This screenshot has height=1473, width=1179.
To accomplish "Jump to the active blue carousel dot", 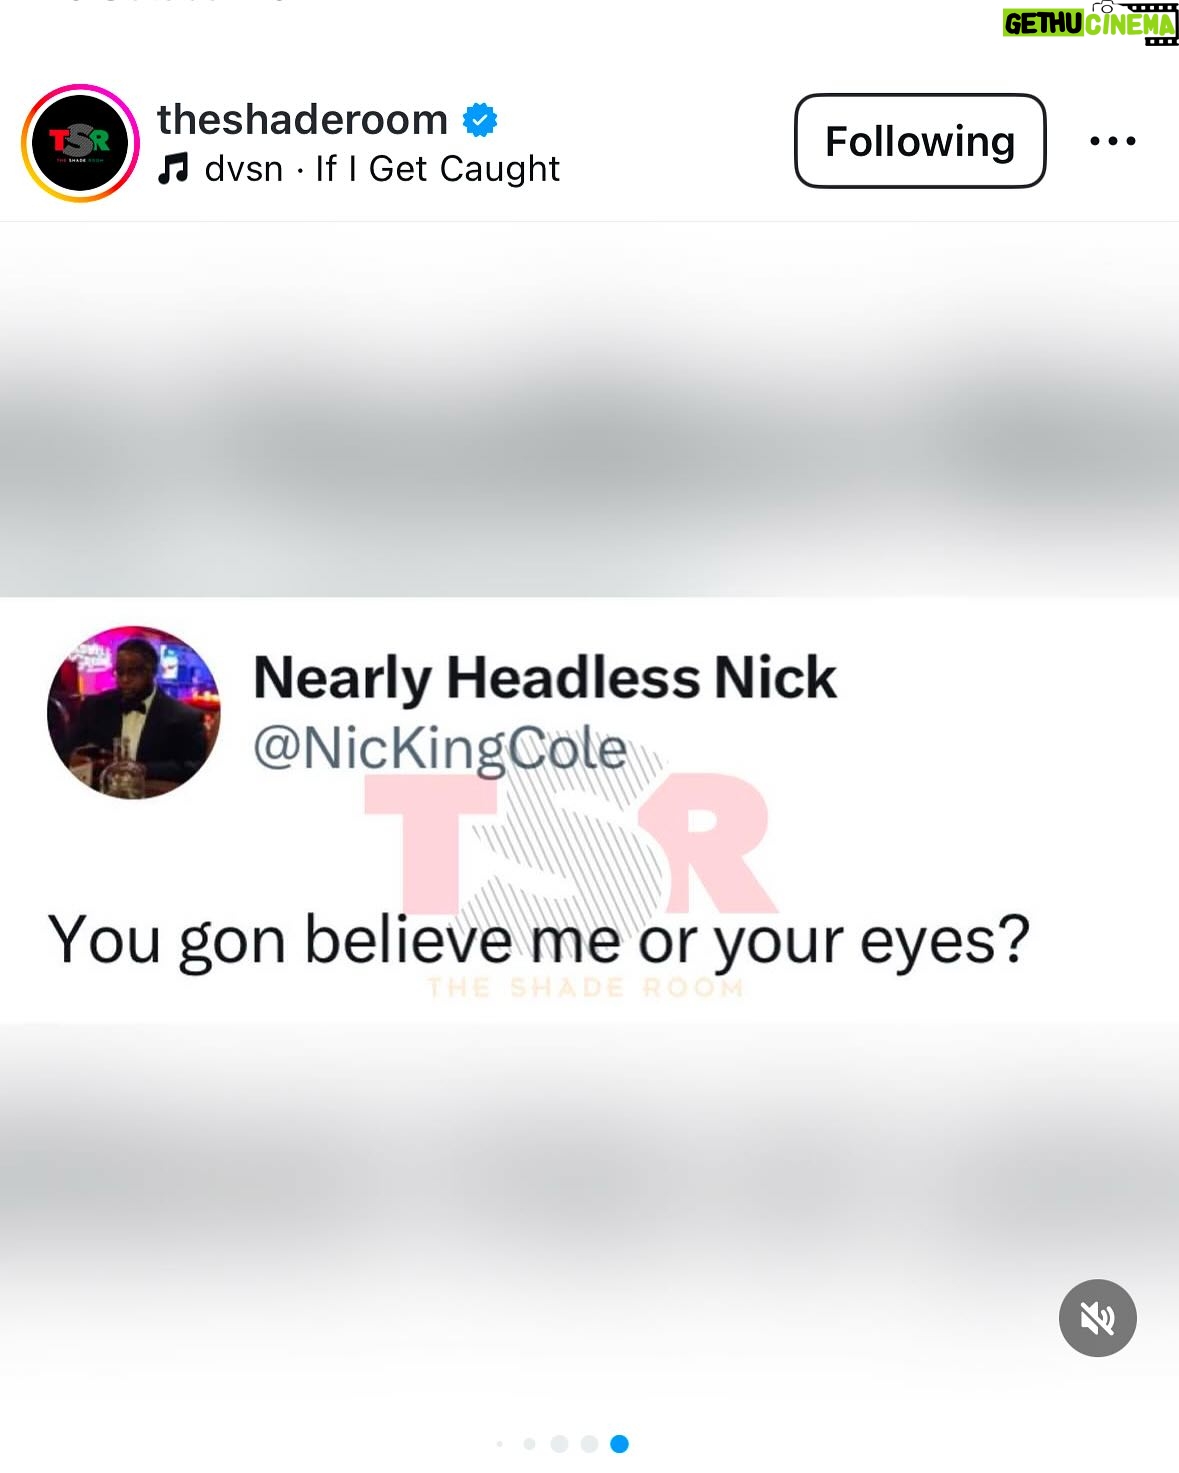I will coord(619,1443).
